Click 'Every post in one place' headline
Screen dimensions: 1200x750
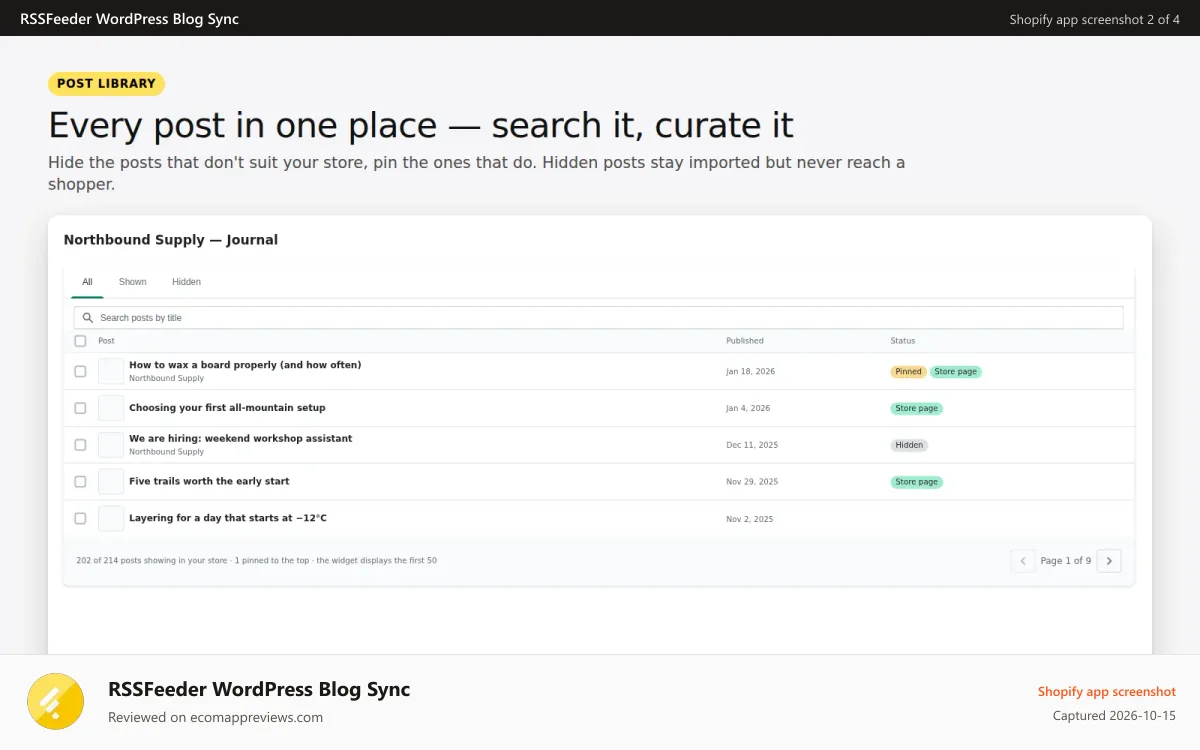pos(421,125)
